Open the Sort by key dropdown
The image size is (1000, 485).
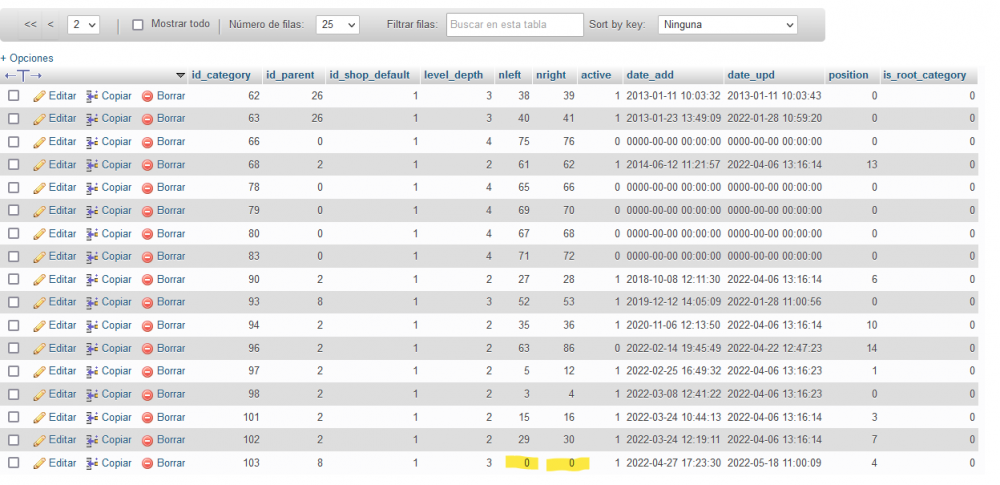(x=728, y=25)
